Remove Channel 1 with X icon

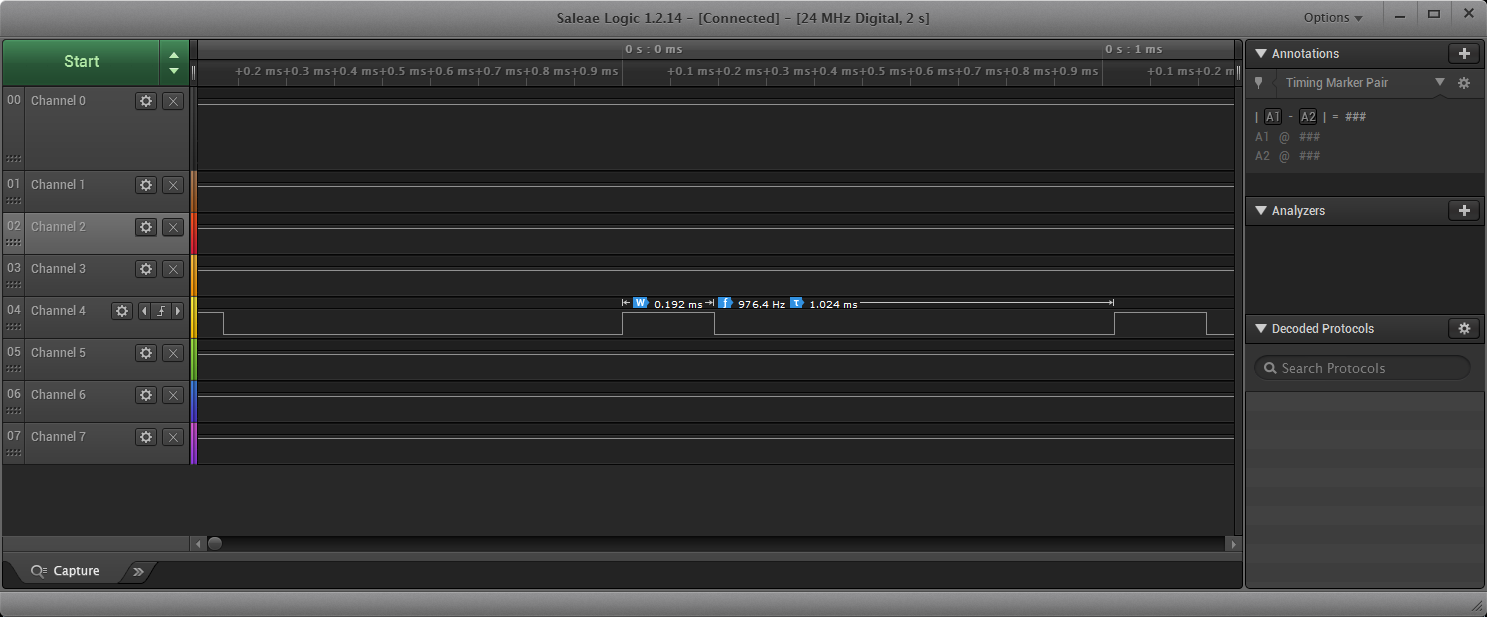coord(173,185)
